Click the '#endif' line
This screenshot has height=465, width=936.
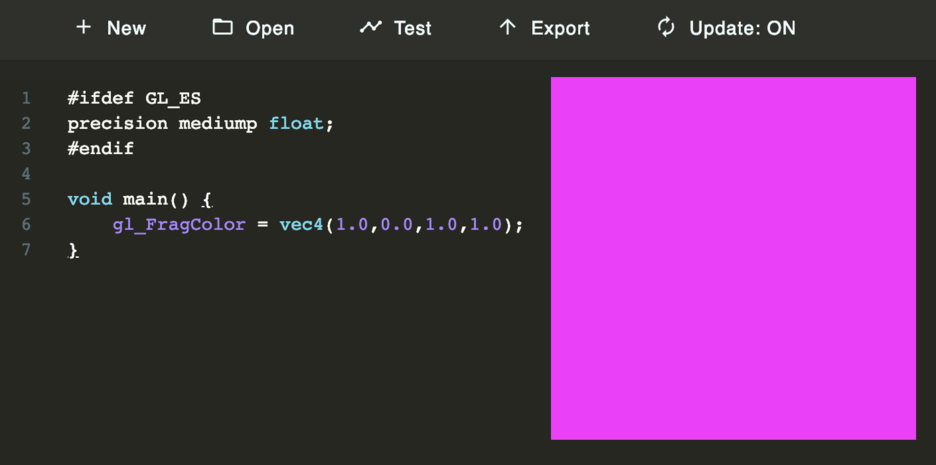click(101, 148)
